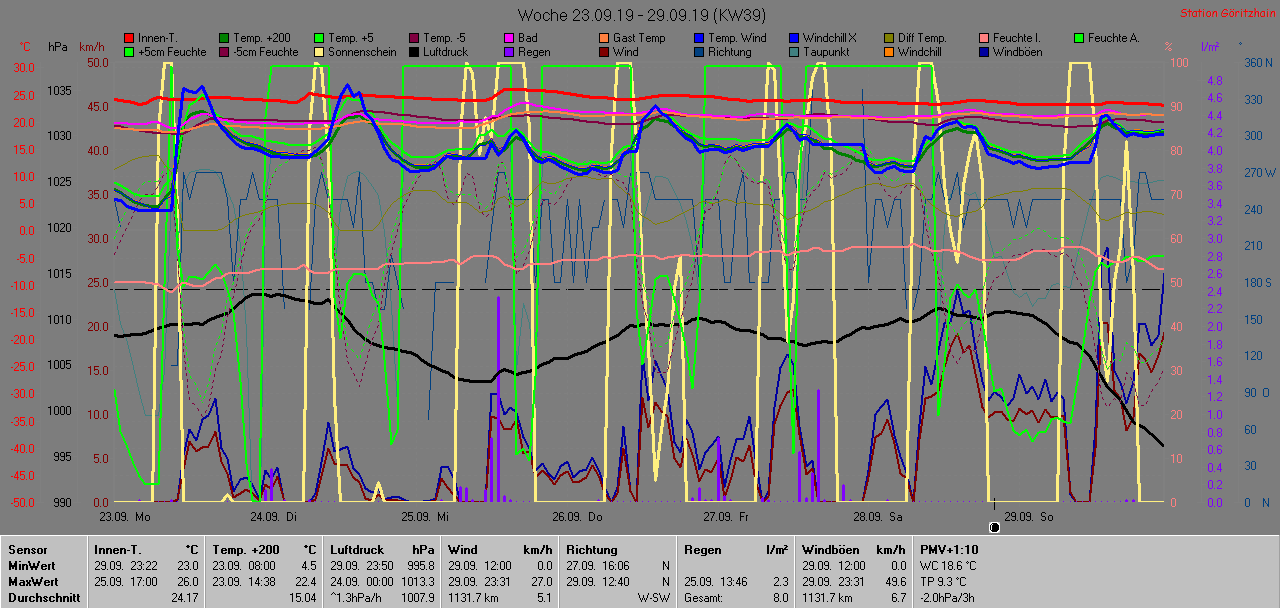
Task: Click the '90 O' direction axis label
Action: [x=1257, y=393]
